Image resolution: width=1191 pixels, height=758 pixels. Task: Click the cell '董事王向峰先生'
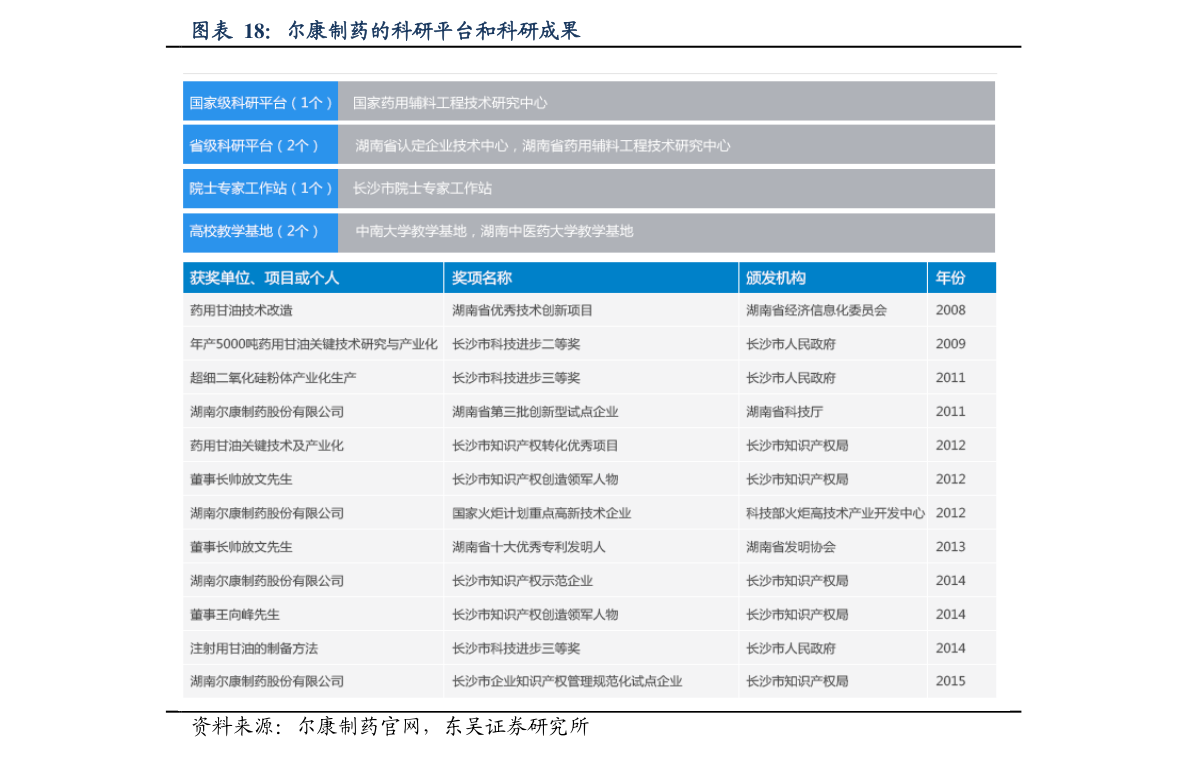tap(235, 614)
